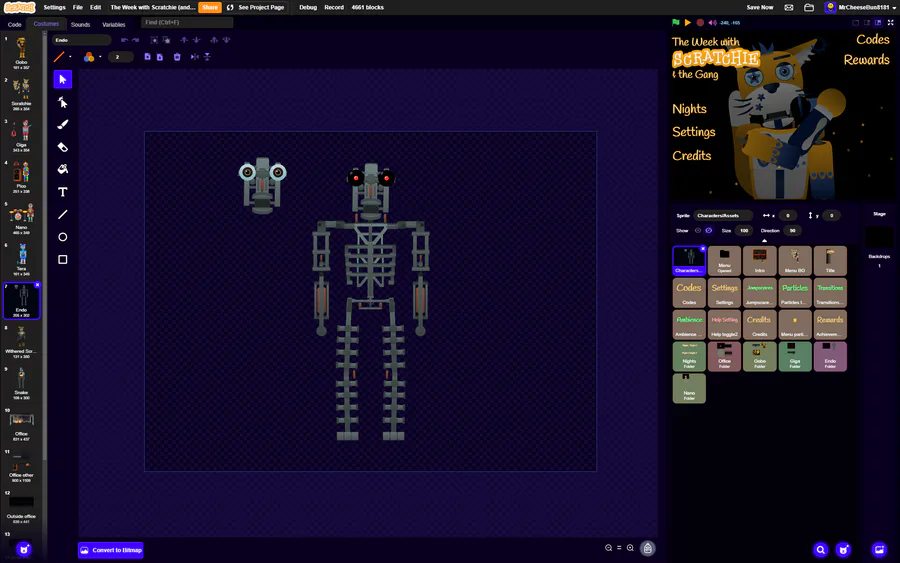
Task: Click the choose-a-costume button
Action: click(24, 550)
